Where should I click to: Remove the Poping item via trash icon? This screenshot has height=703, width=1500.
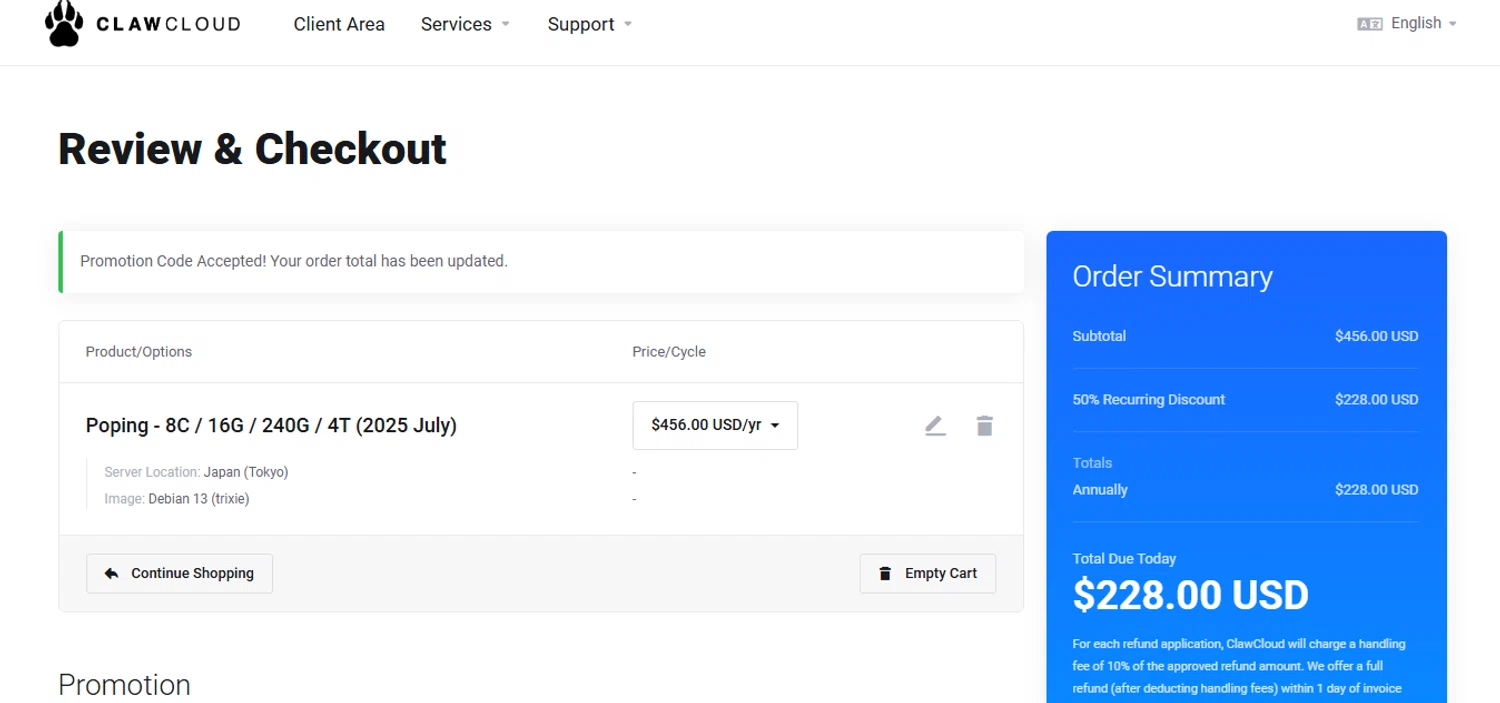[x=985, y=426]
